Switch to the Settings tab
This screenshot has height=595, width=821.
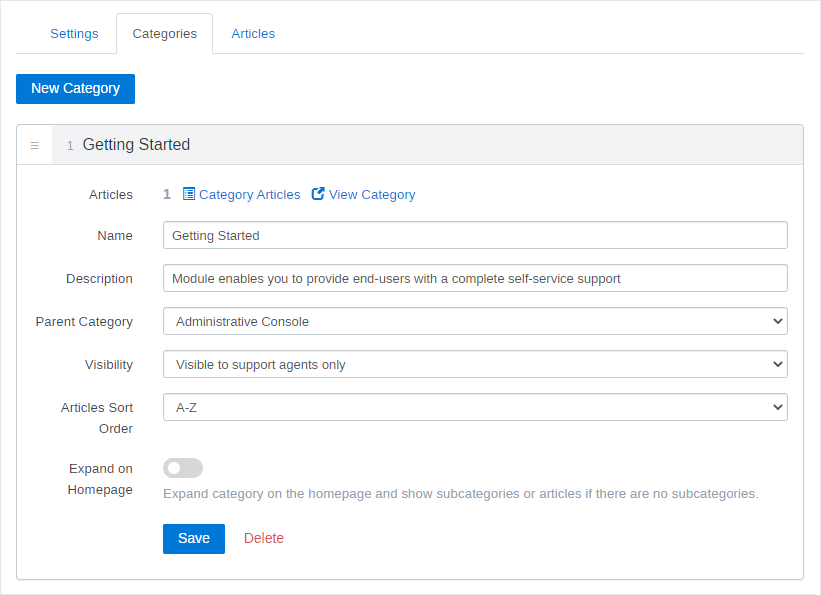click(x=74, y=33)
